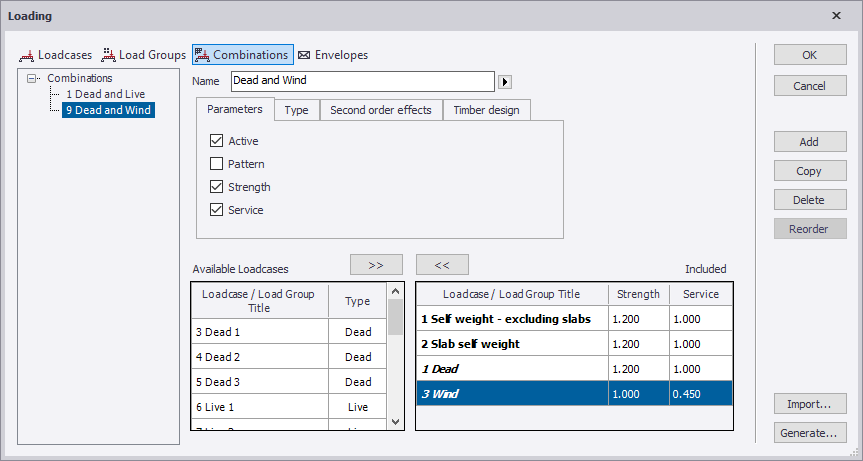Click scroll down arrow in Available Loadcases
The width and height of the screenshot is (863, 461).
pos(395,422)
